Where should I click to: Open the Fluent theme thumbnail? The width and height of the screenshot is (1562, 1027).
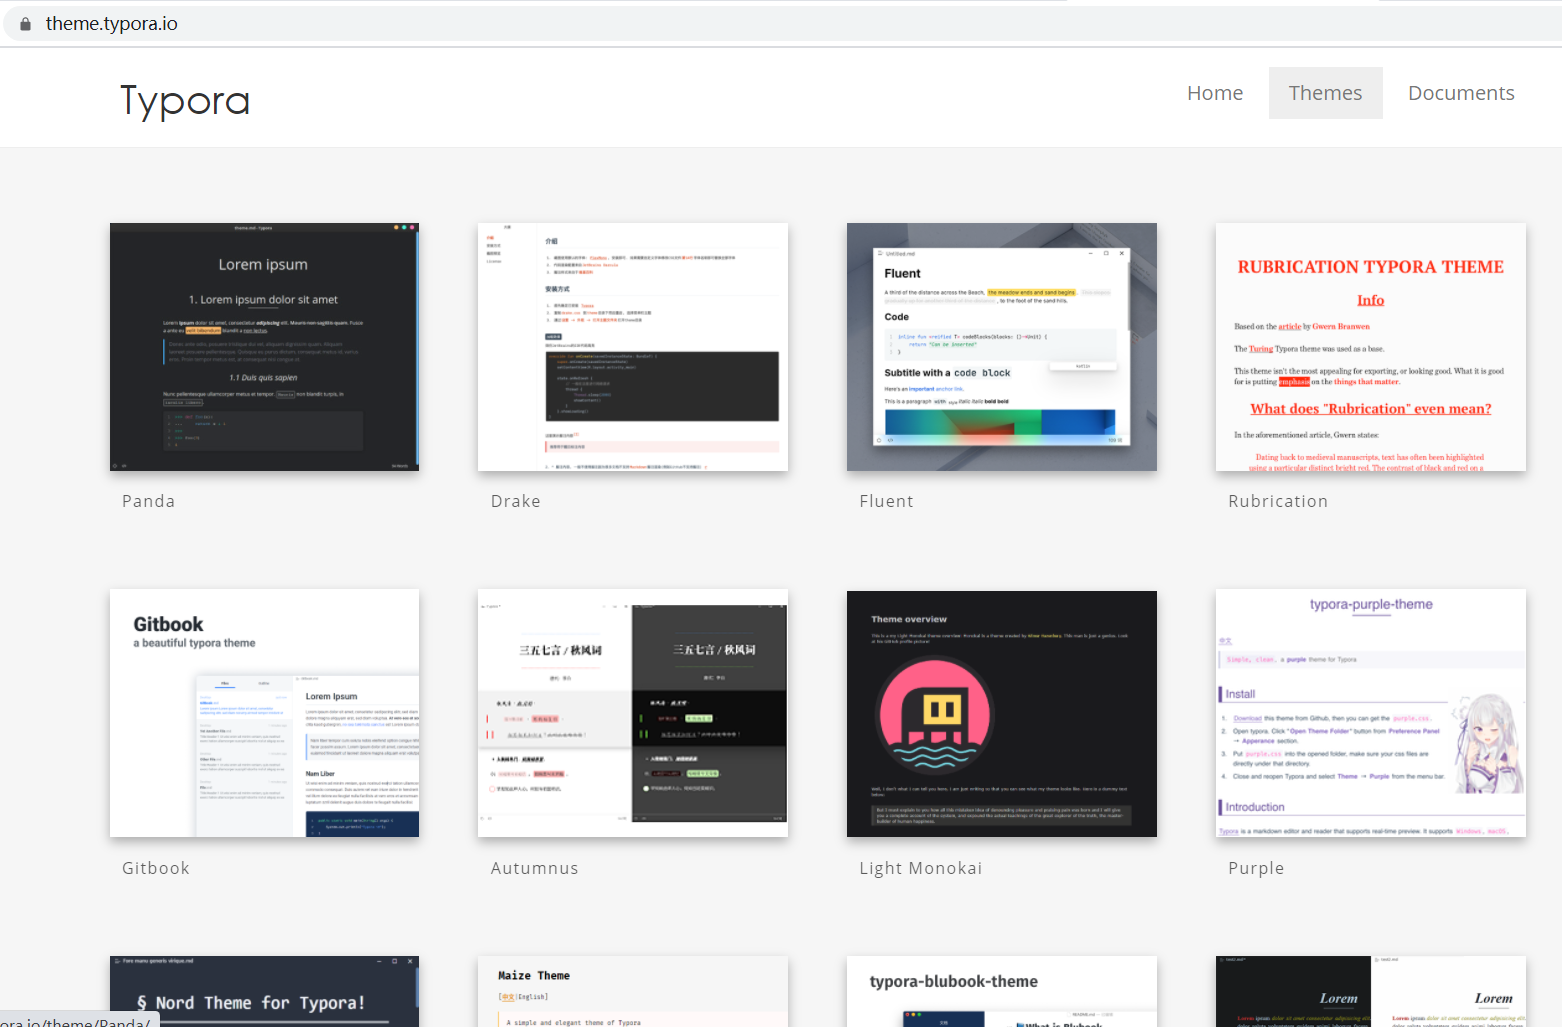click(1002, 347)
